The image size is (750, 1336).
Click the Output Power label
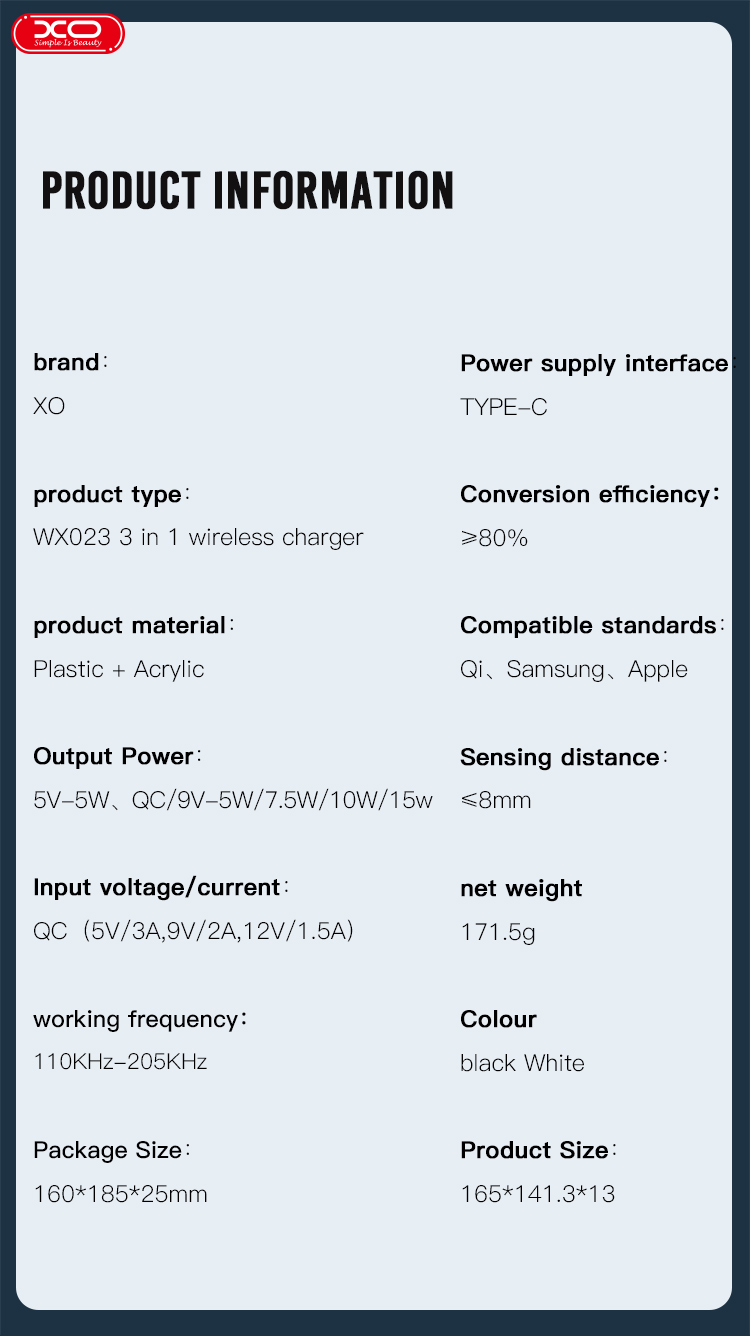click(x=117, y=756)
